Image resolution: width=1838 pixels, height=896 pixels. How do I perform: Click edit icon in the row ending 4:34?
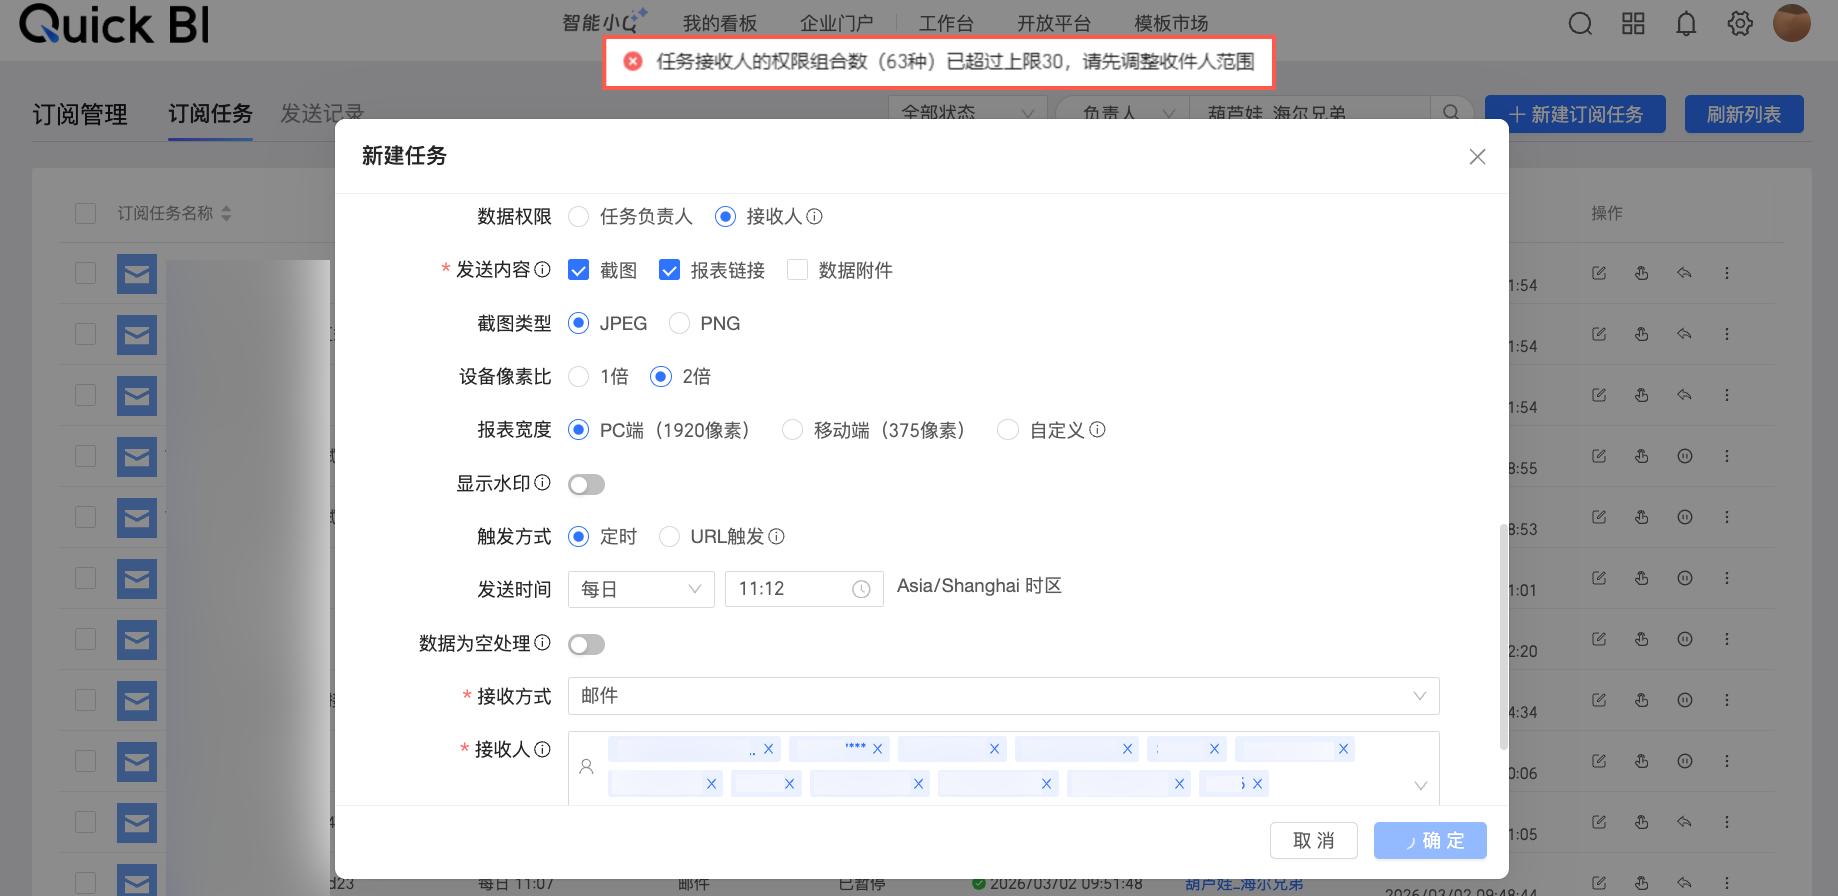(x=1599, y=700)
